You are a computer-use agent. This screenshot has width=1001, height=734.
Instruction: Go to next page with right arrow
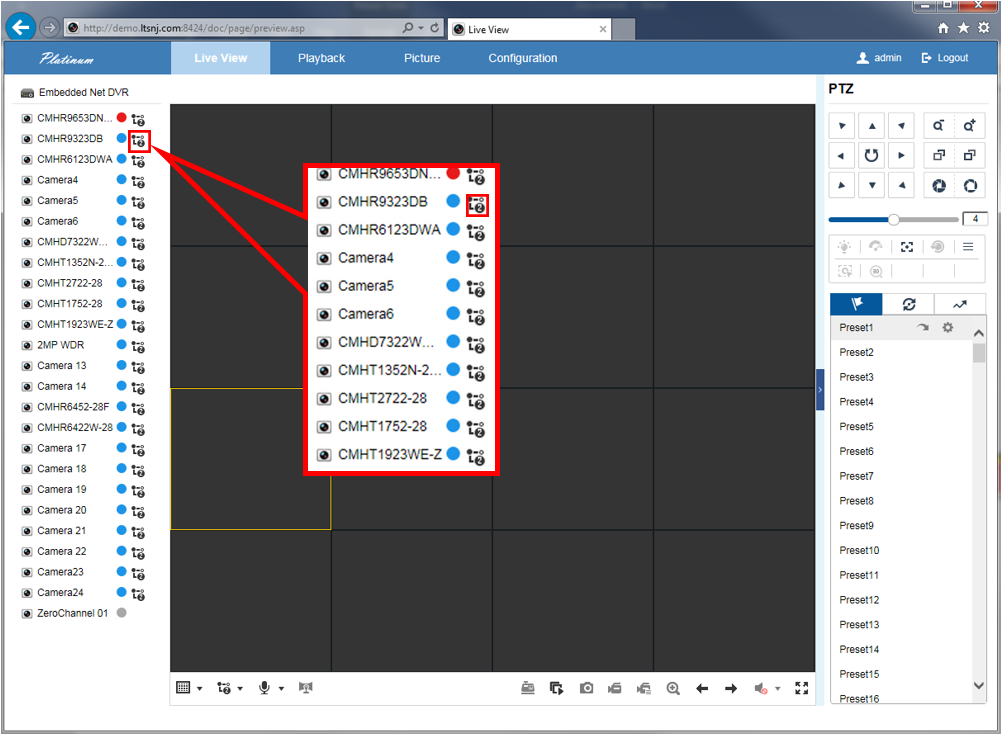click(x=731, y=688)
